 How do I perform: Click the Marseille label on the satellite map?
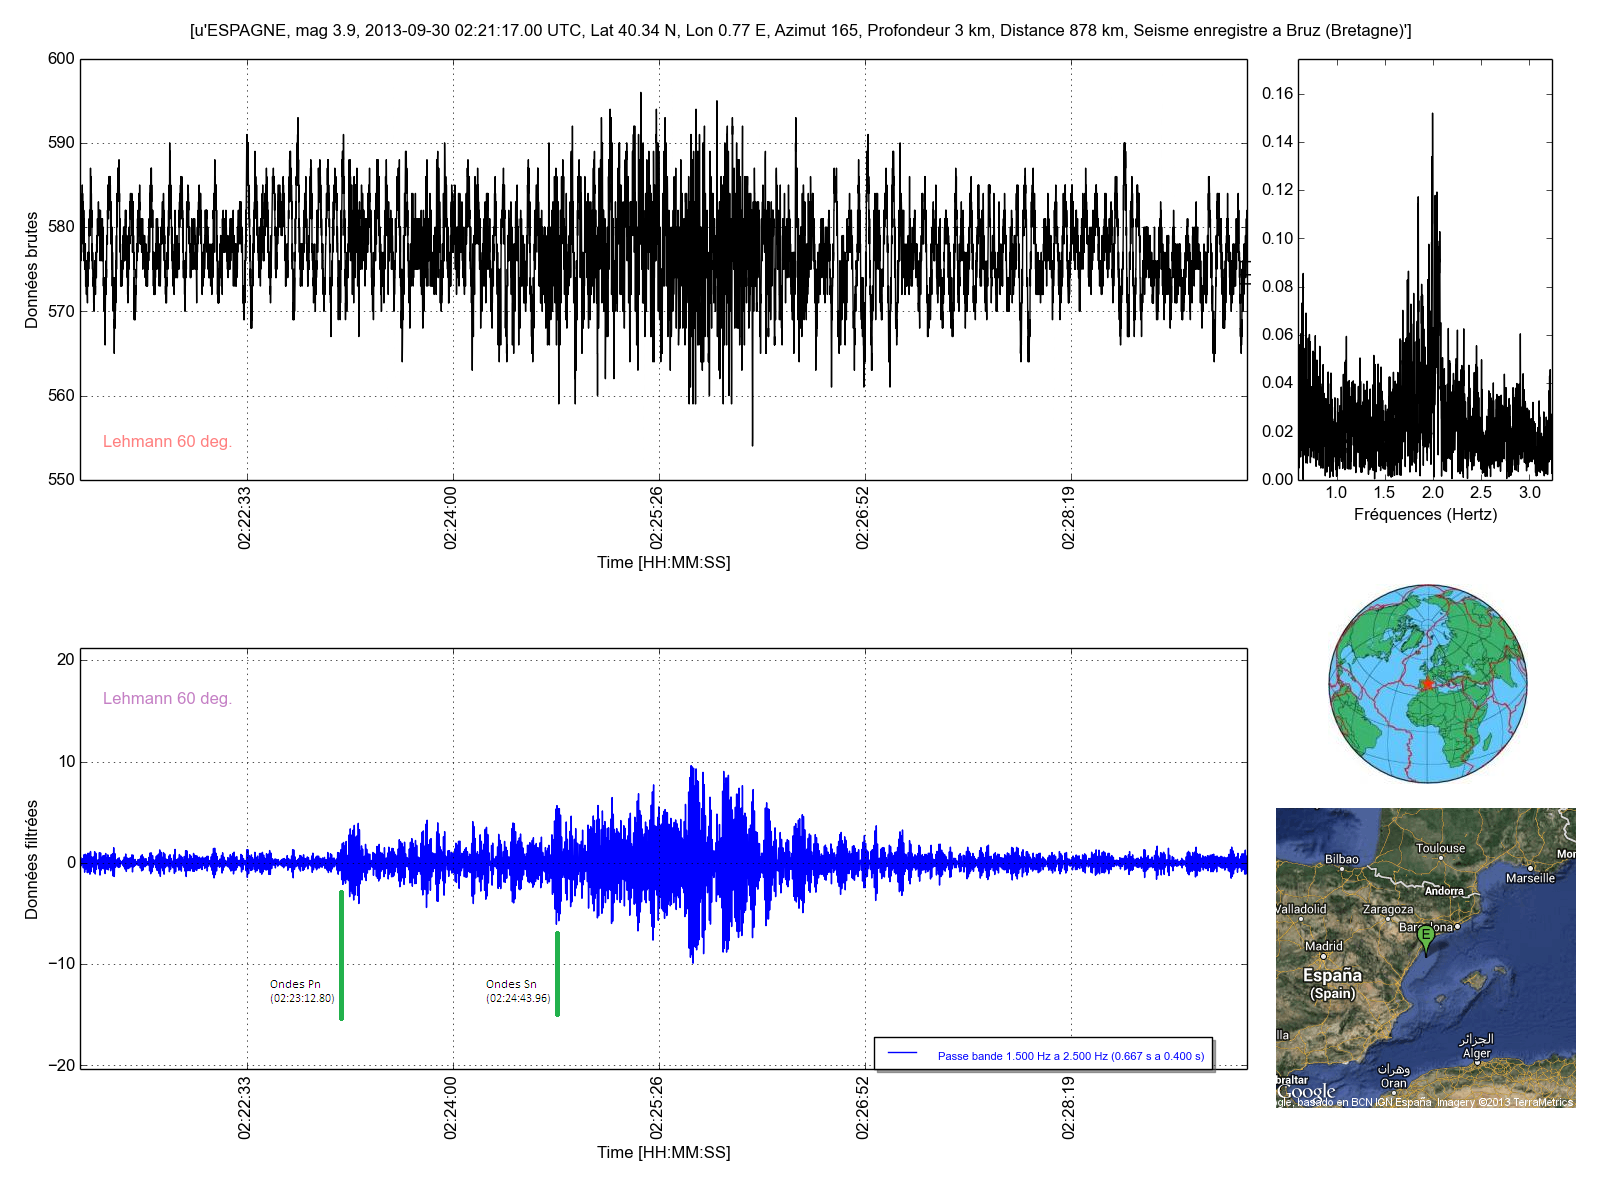(x=1530, y=878)
